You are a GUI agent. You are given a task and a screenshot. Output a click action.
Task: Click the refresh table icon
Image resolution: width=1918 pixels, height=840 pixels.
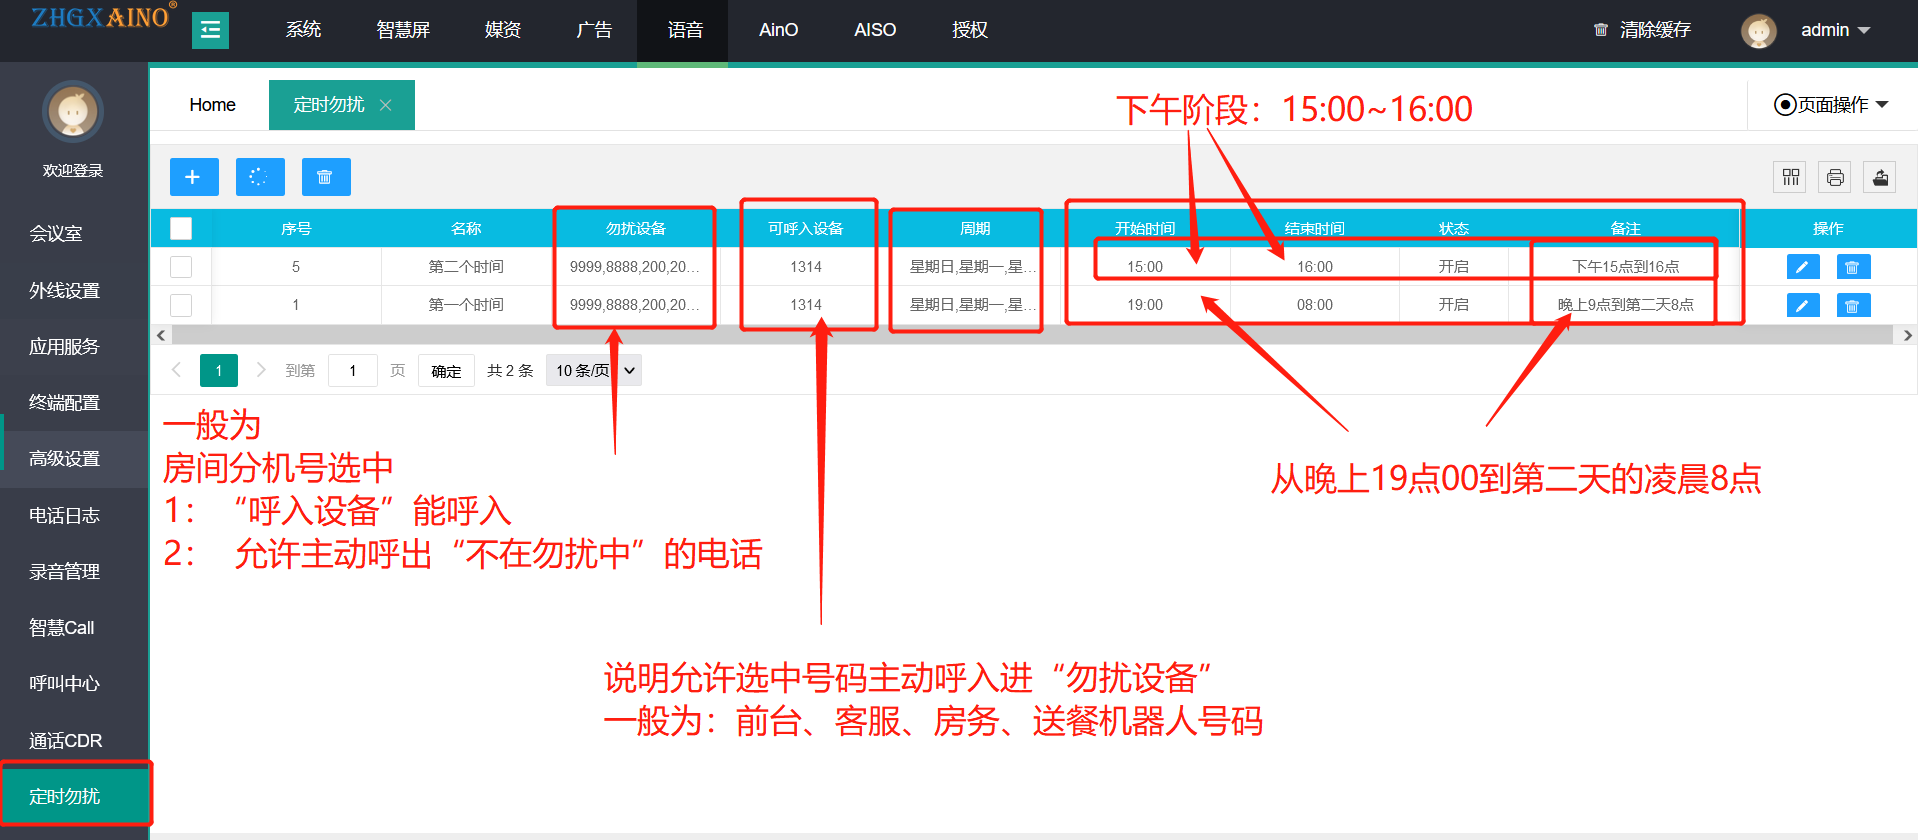pyautogui.click(x=259, y=177)
